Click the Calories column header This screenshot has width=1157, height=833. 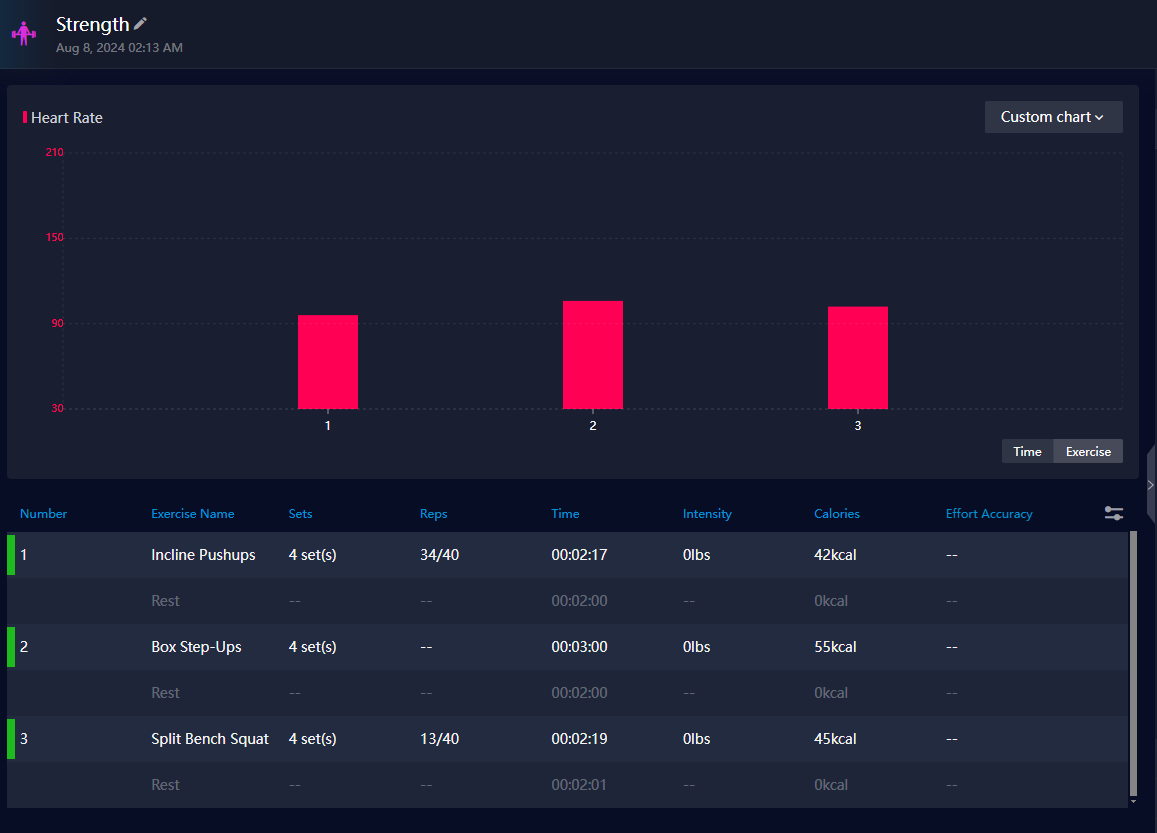click(x=836, y=514)
